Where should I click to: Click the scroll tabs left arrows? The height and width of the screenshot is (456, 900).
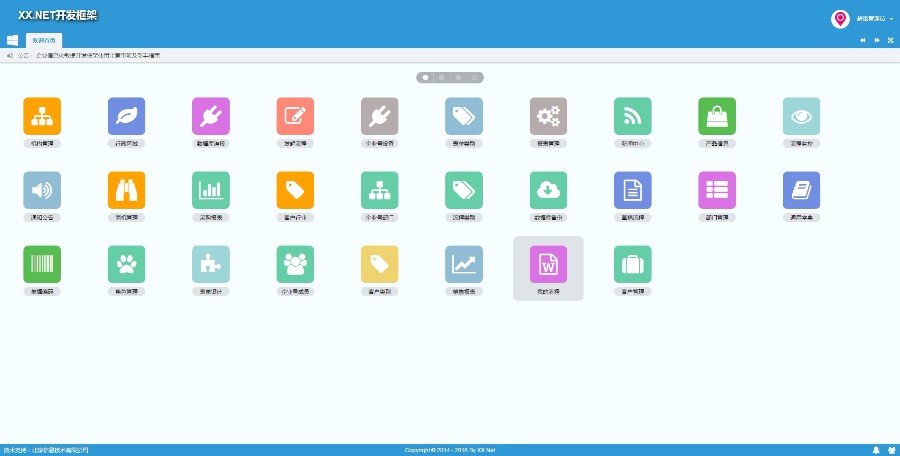pos(863,40)
